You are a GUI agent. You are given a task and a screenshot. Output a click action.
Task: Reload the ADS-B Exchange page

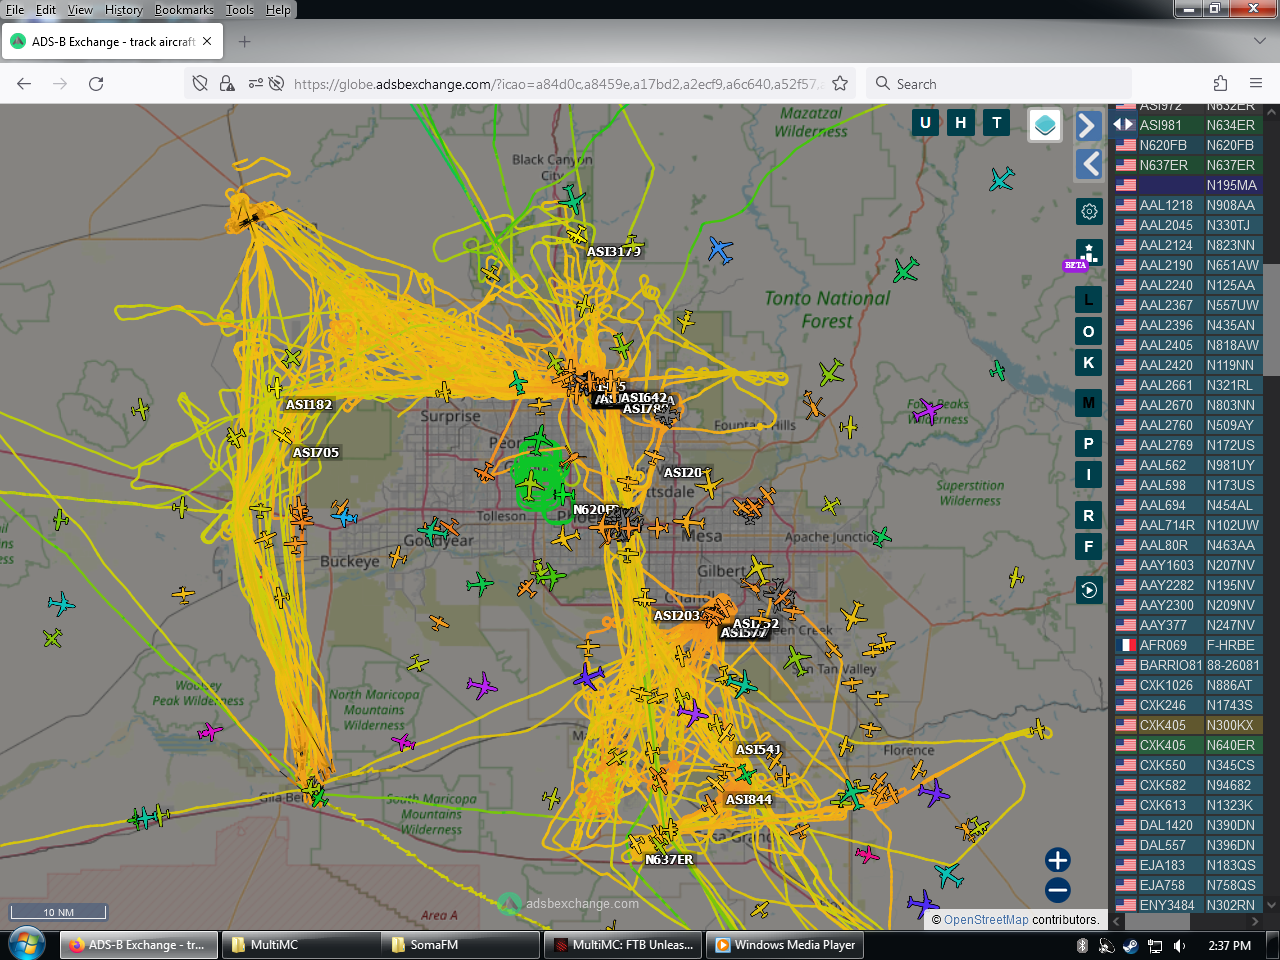[x=96, y=84]
